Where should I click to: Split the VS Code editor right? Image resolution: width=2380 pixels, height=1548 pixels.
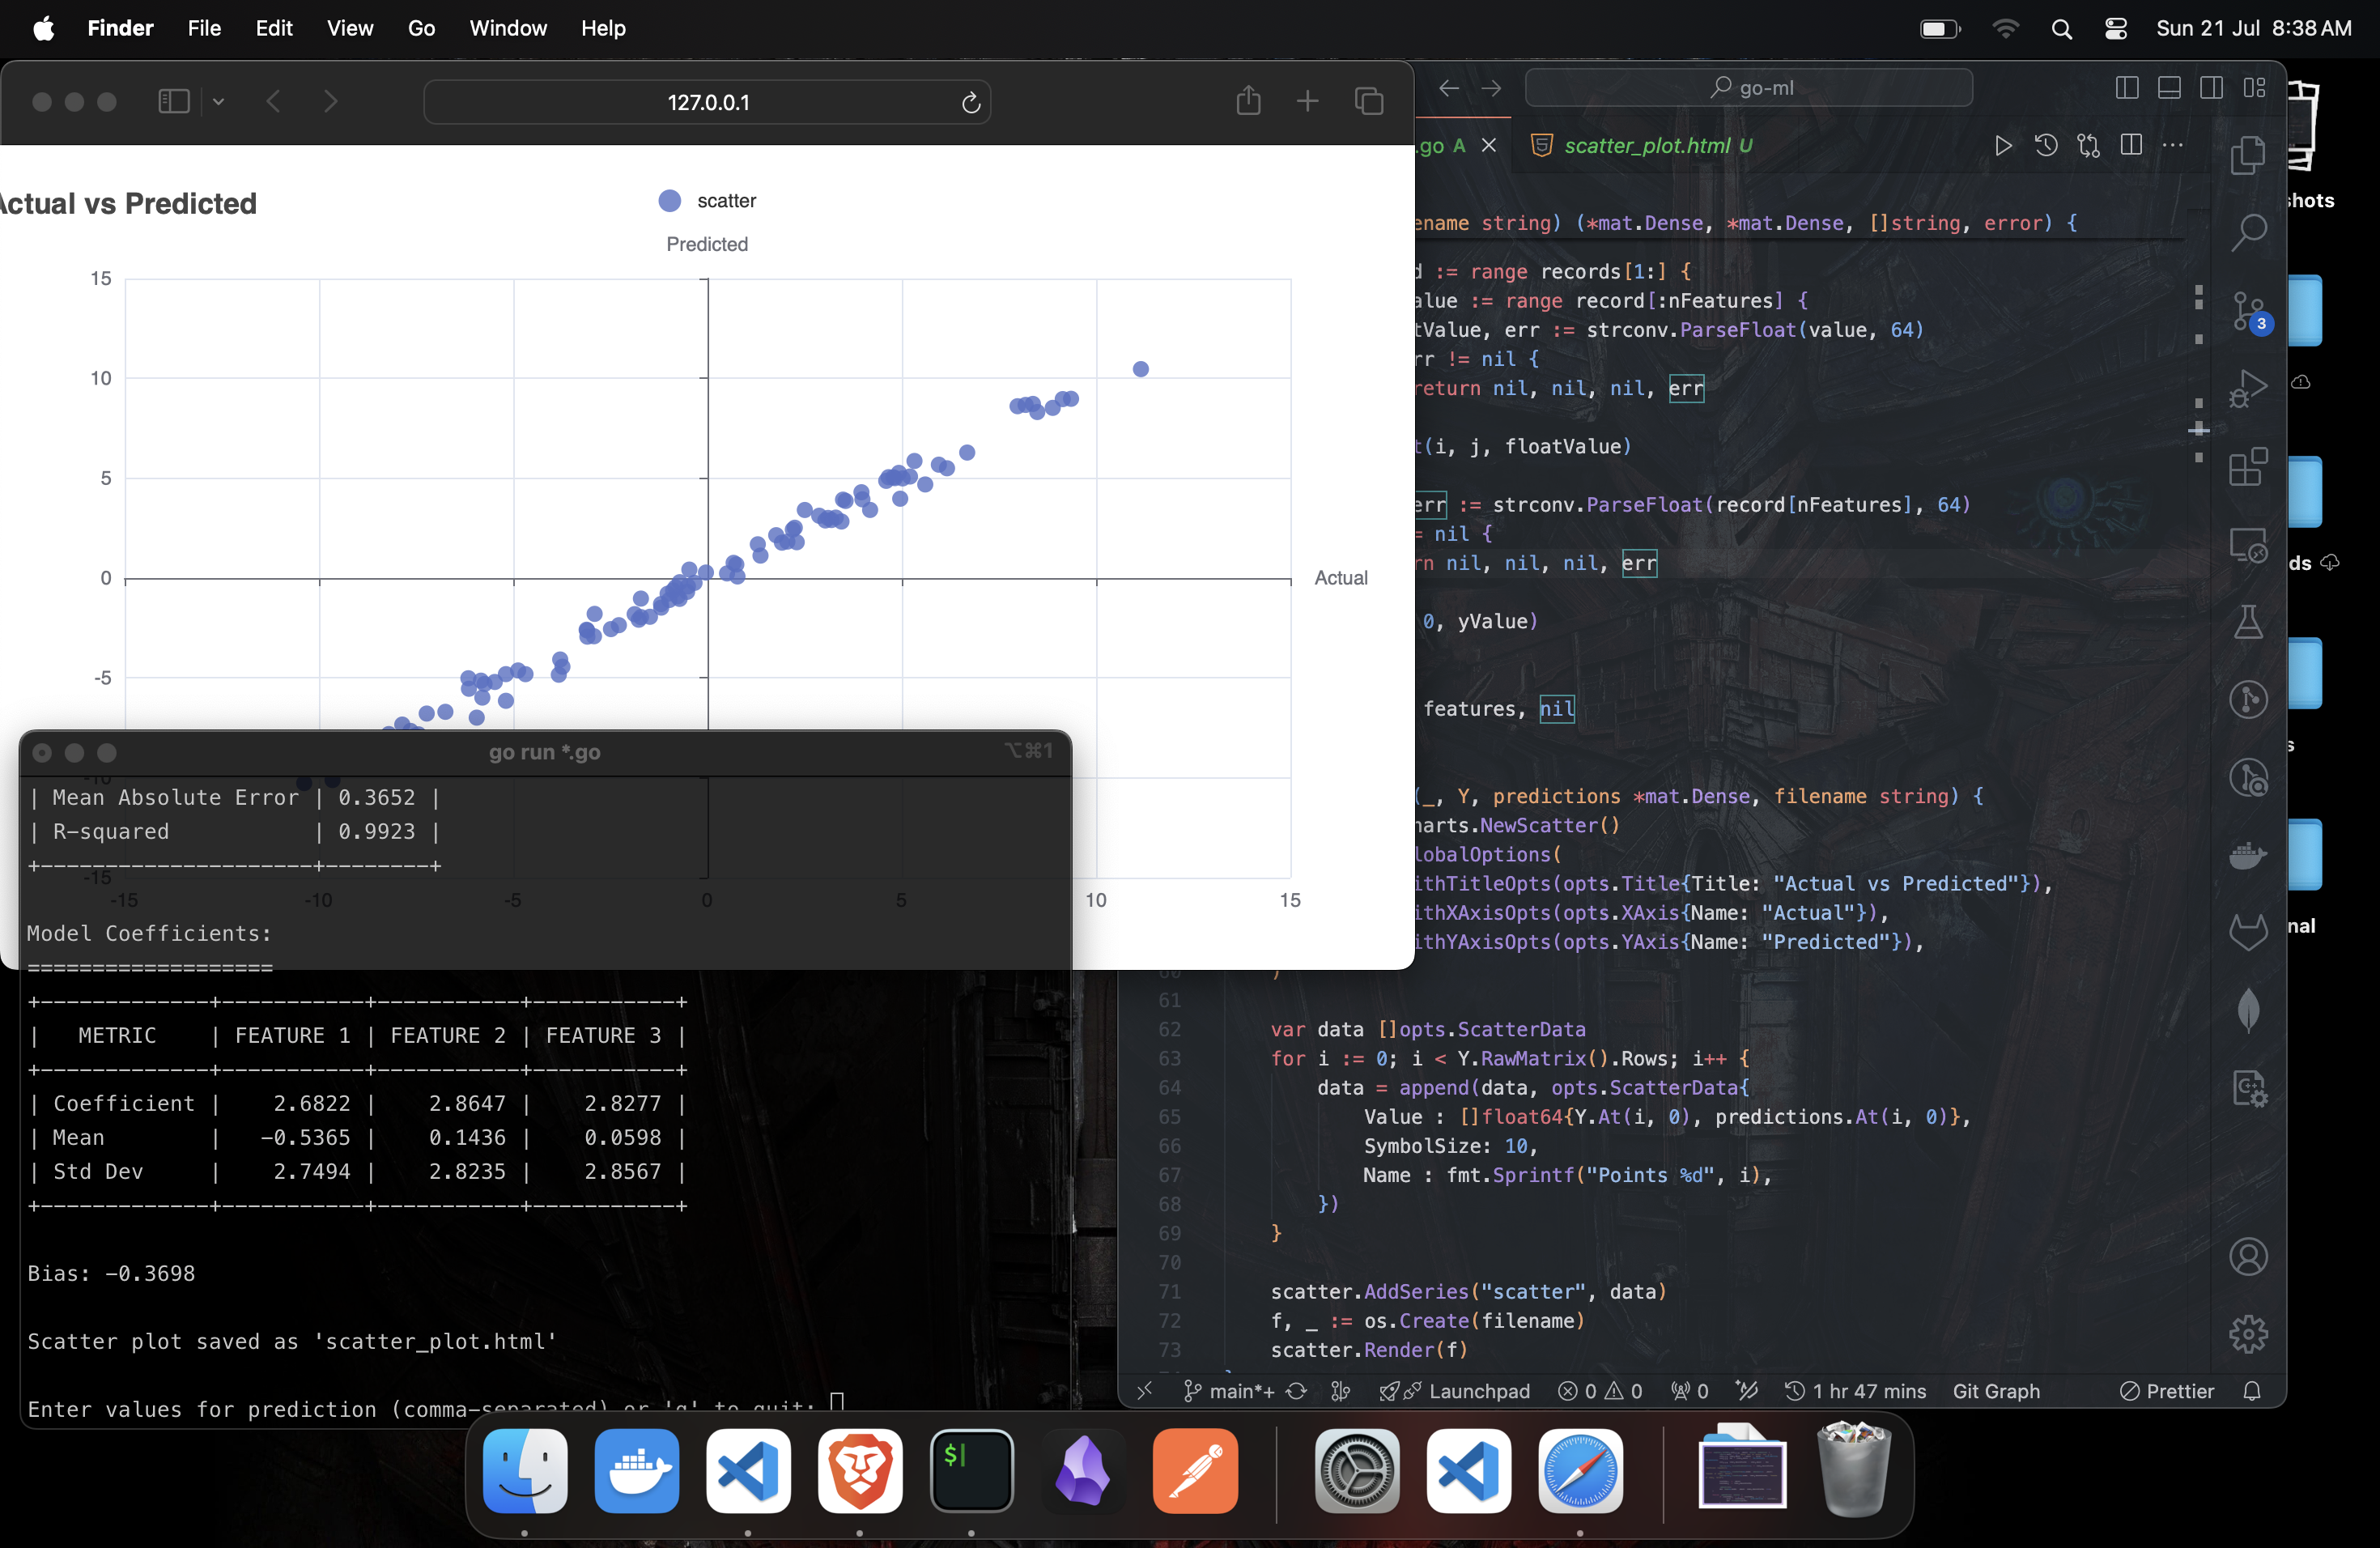(x=2131, y=146)
